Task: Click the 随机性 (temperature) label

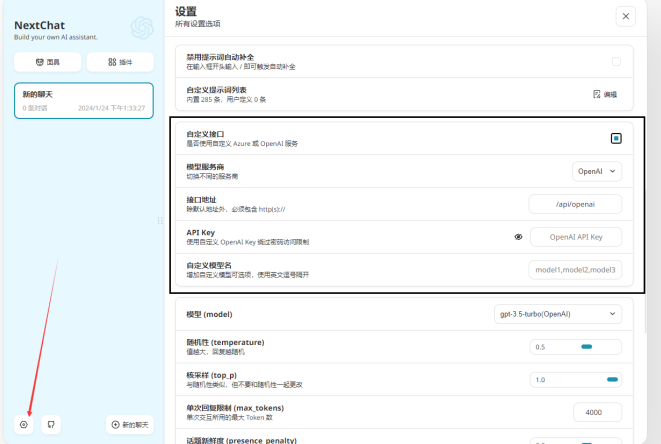Action: point(226,342)
